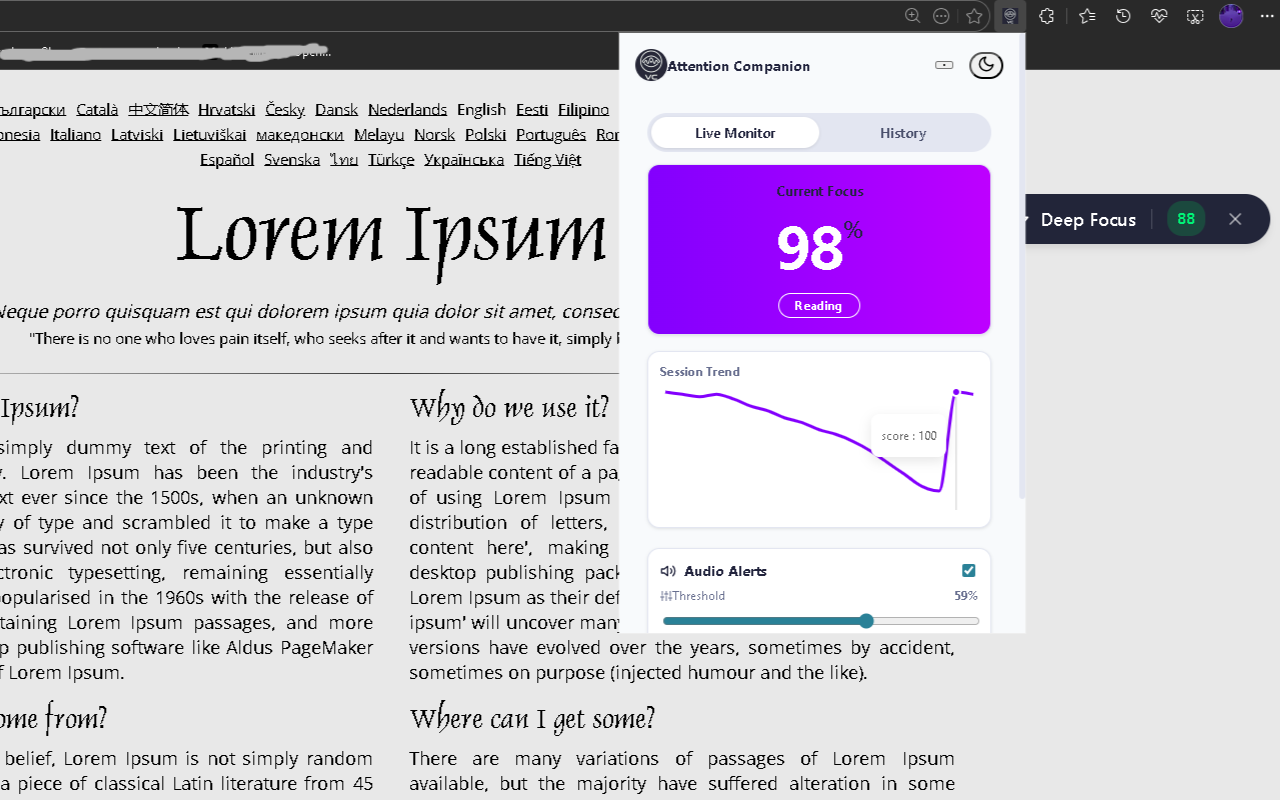Uncheck the Audio Alerts checkbox
Viewport: 1280px width, 800px height.
click(x=968, y=570)
